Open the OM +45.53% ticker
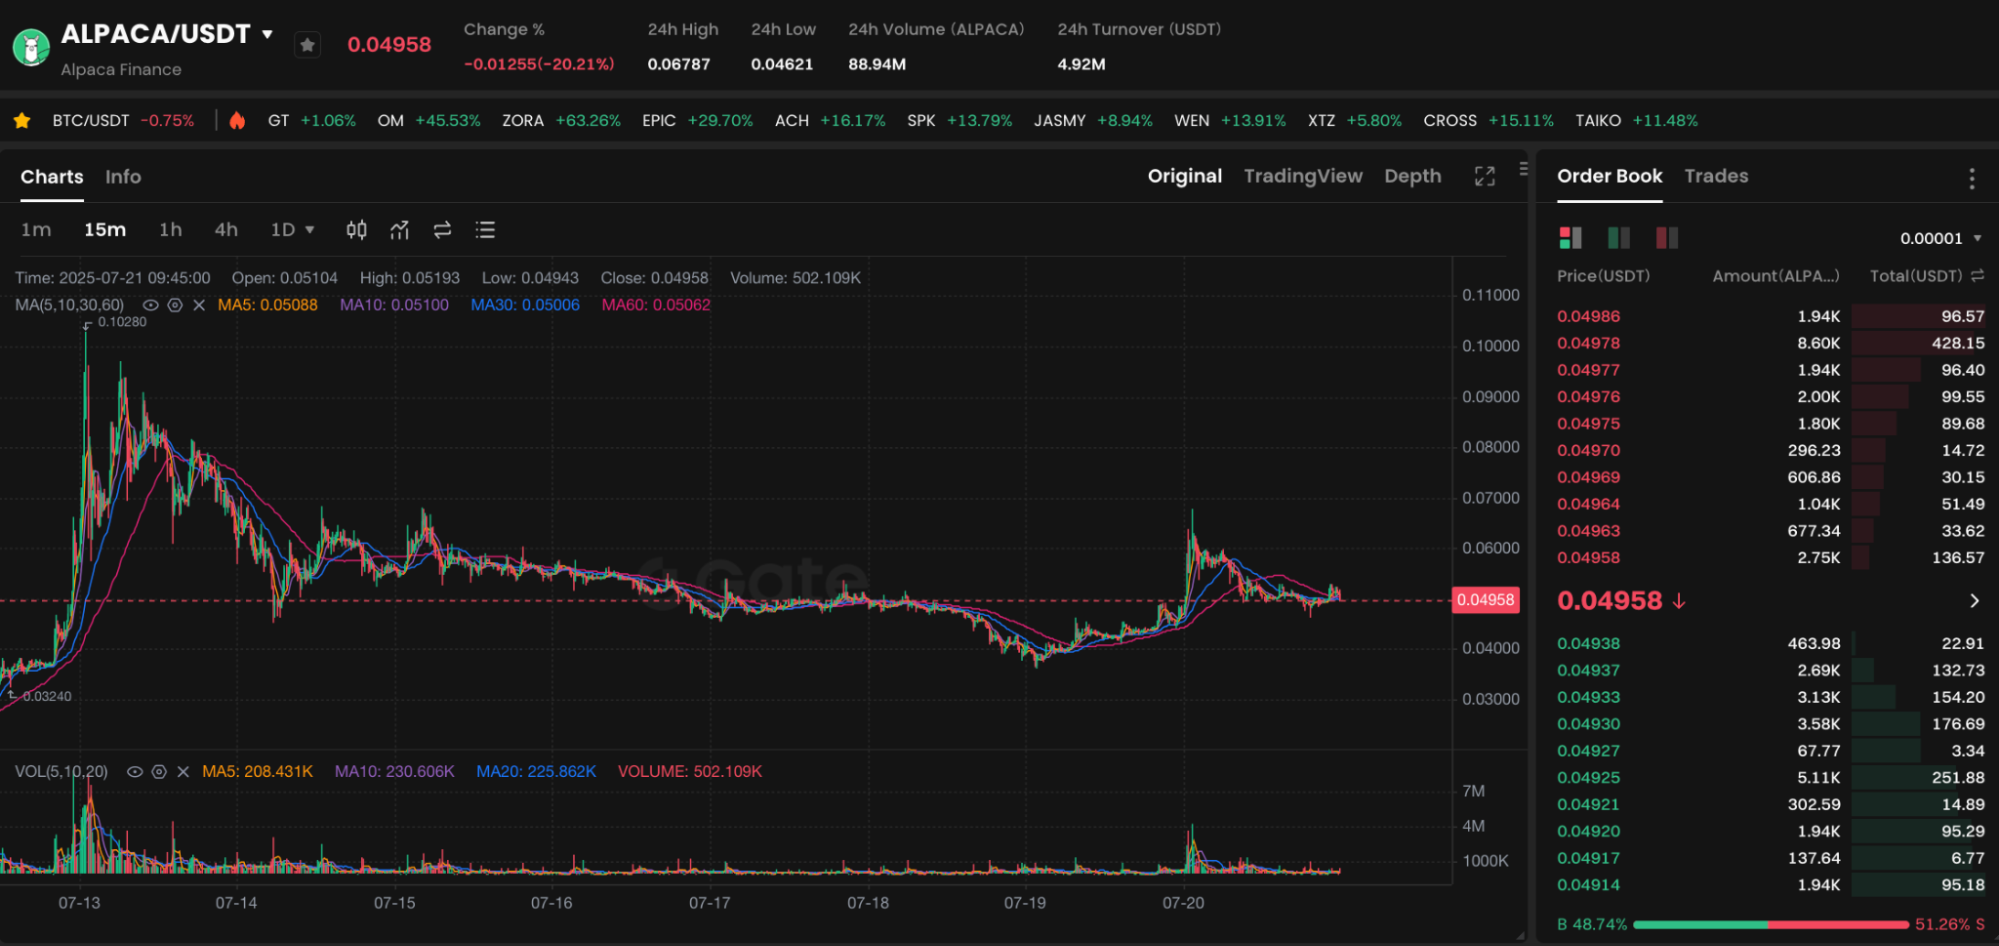The width and height of the screenshot is (1999, 946). [x=429, y=120]
